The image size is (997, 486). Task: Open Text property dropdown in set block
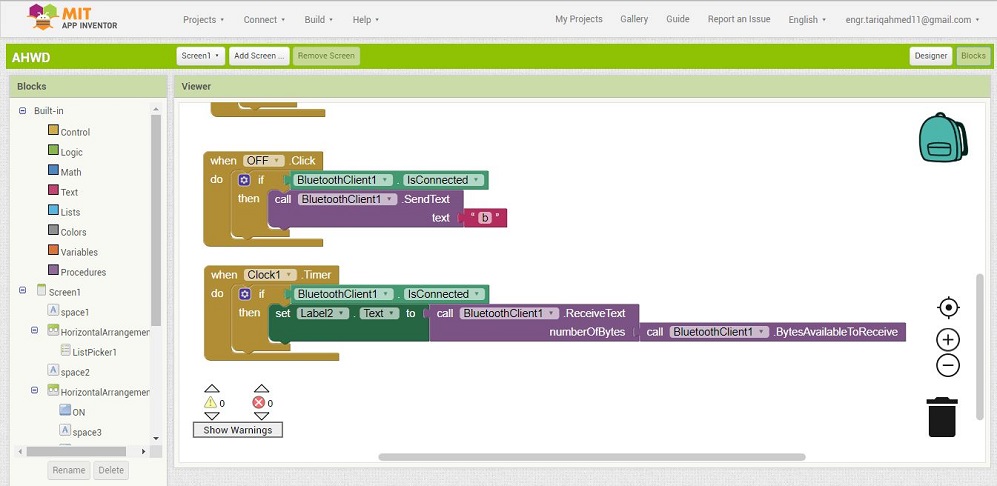[x=380, y=313]
